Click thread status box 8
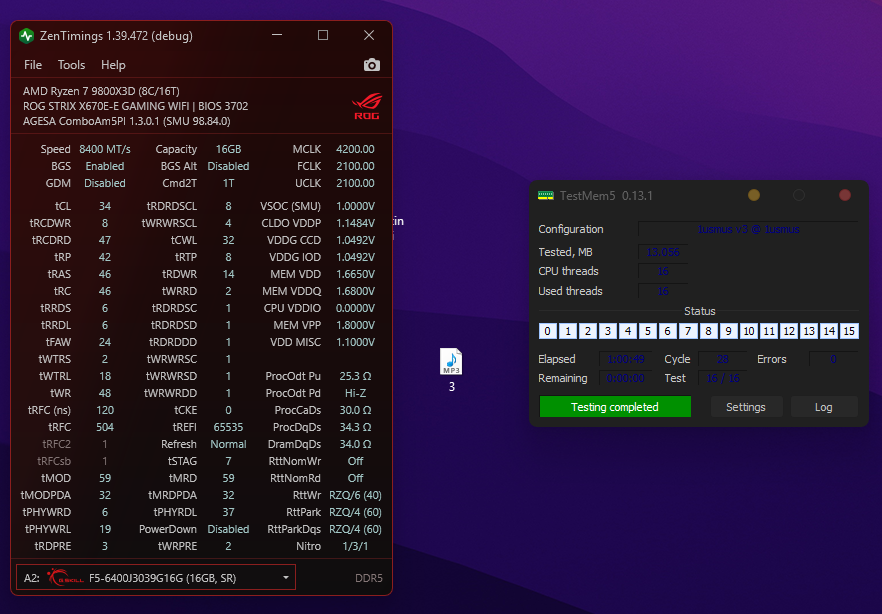 708,331
